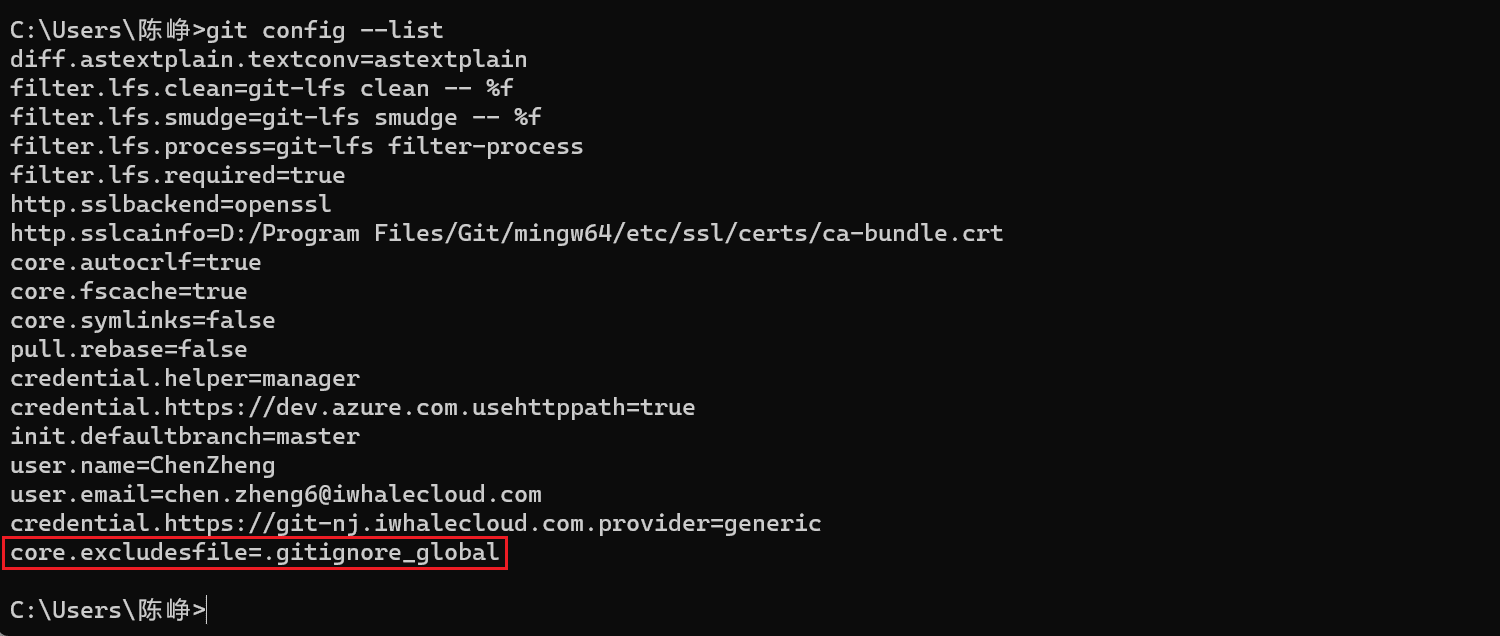Image resolution: width=1500 pixels, height=636 pixels.
Task: Click the user.name=ChenZheng line
Action: tap(142, 465)
